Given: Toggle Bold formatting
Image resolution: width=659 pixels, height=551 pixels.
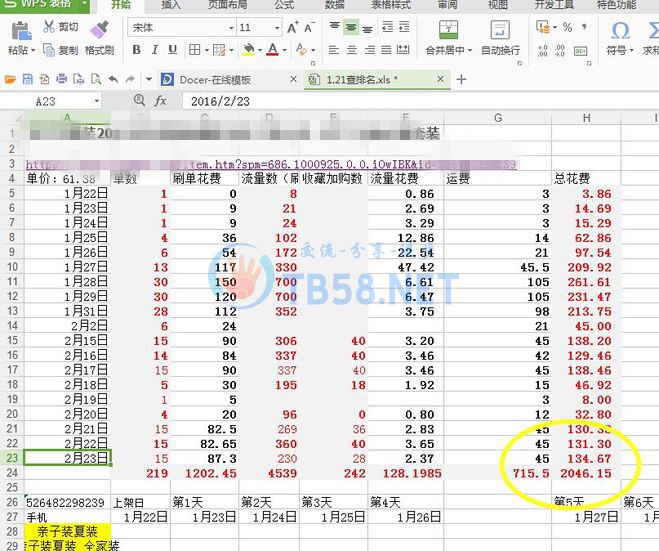Looking at the screenshot, I should [137, 50].
